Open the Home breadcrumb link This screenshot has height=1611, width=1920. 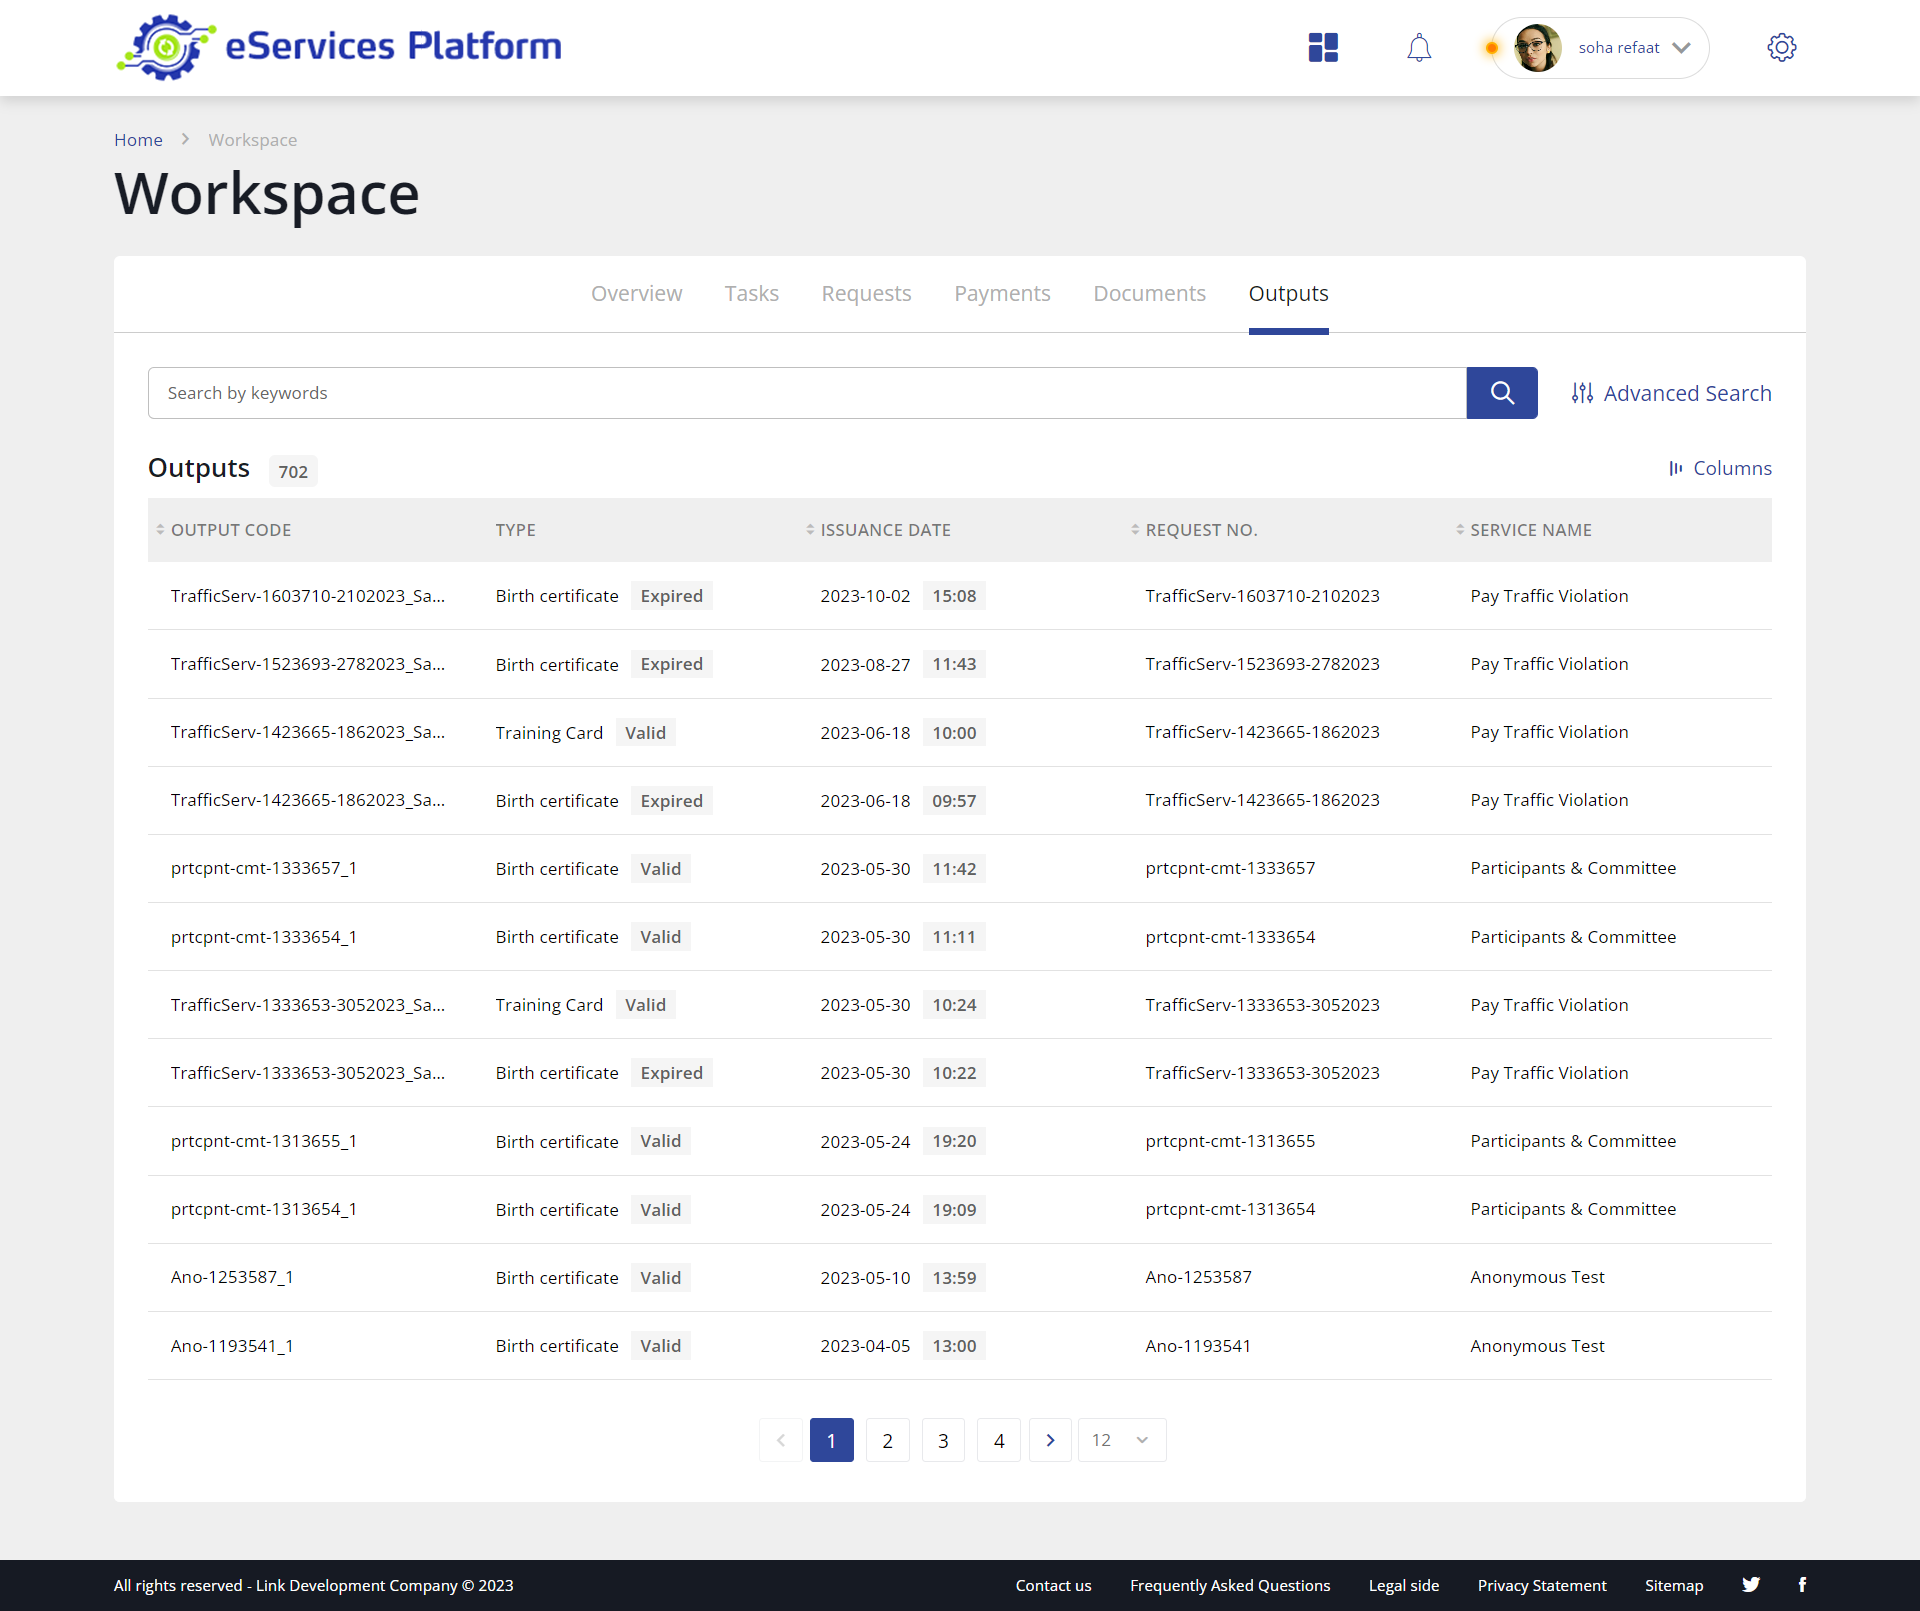(138, 140)
